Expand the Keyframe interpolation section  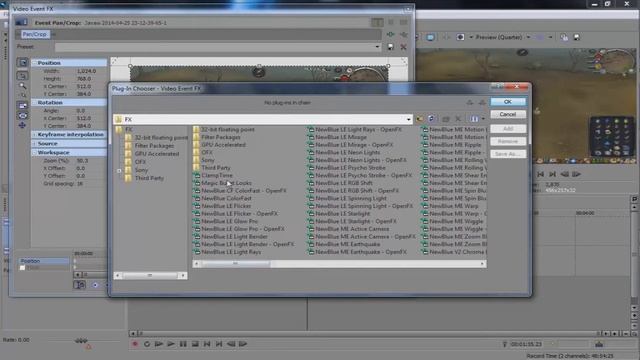(x=35, y=134)
